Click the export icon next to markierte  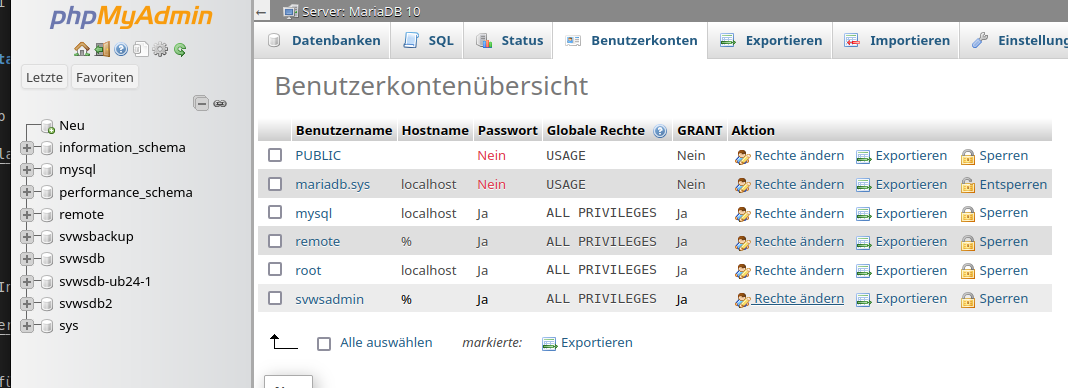(x=550, y=344)
